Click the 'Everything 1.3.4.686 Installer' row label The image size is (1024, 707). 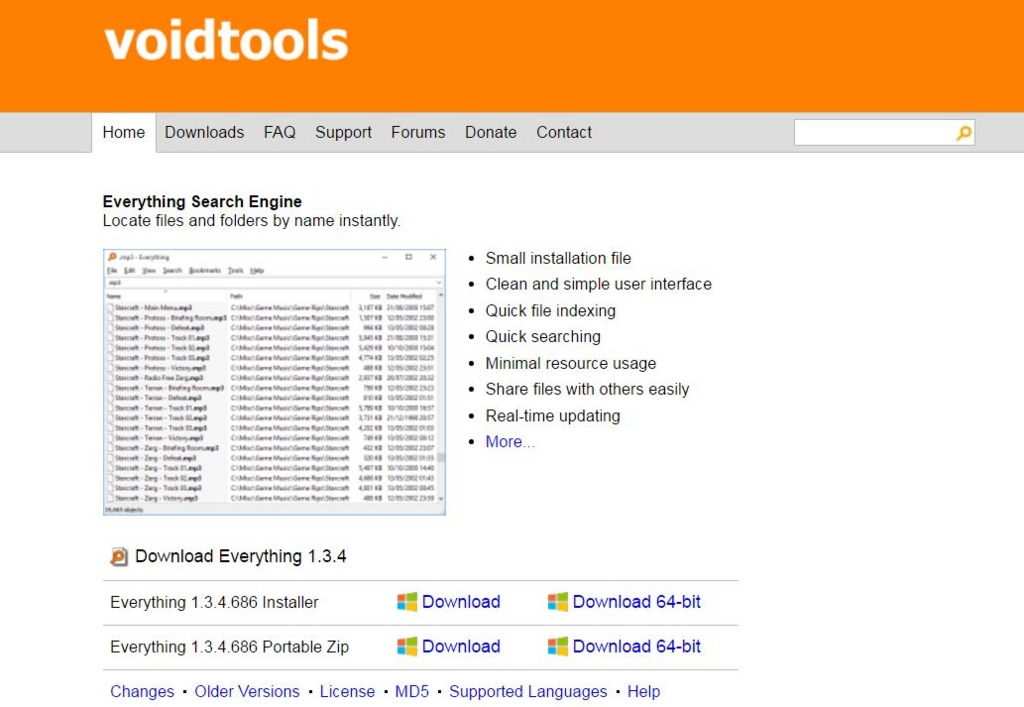214,602
